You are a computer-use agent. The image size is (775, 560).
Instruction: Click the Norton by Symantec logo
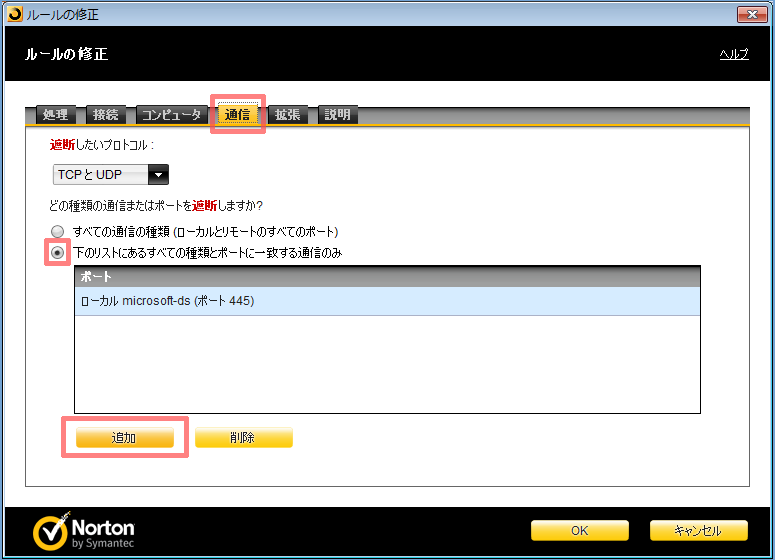(84, 531)
